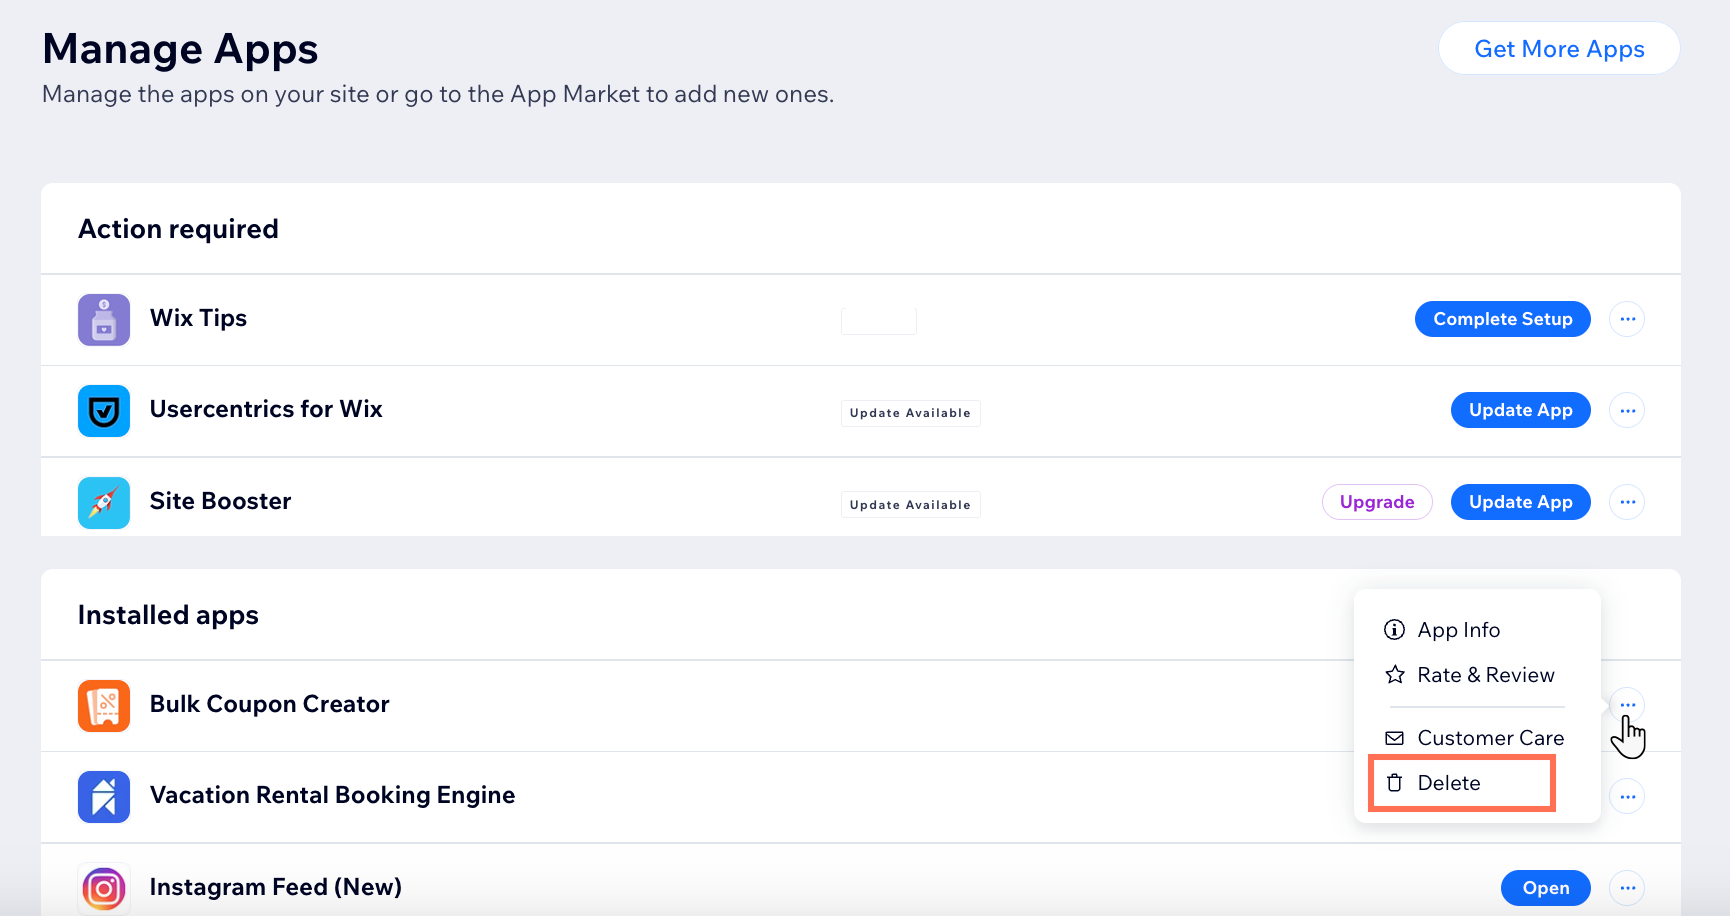The image size is (1730, 916).
Task: Click the Usercentrics for Wix name
Action: [266, 409]
